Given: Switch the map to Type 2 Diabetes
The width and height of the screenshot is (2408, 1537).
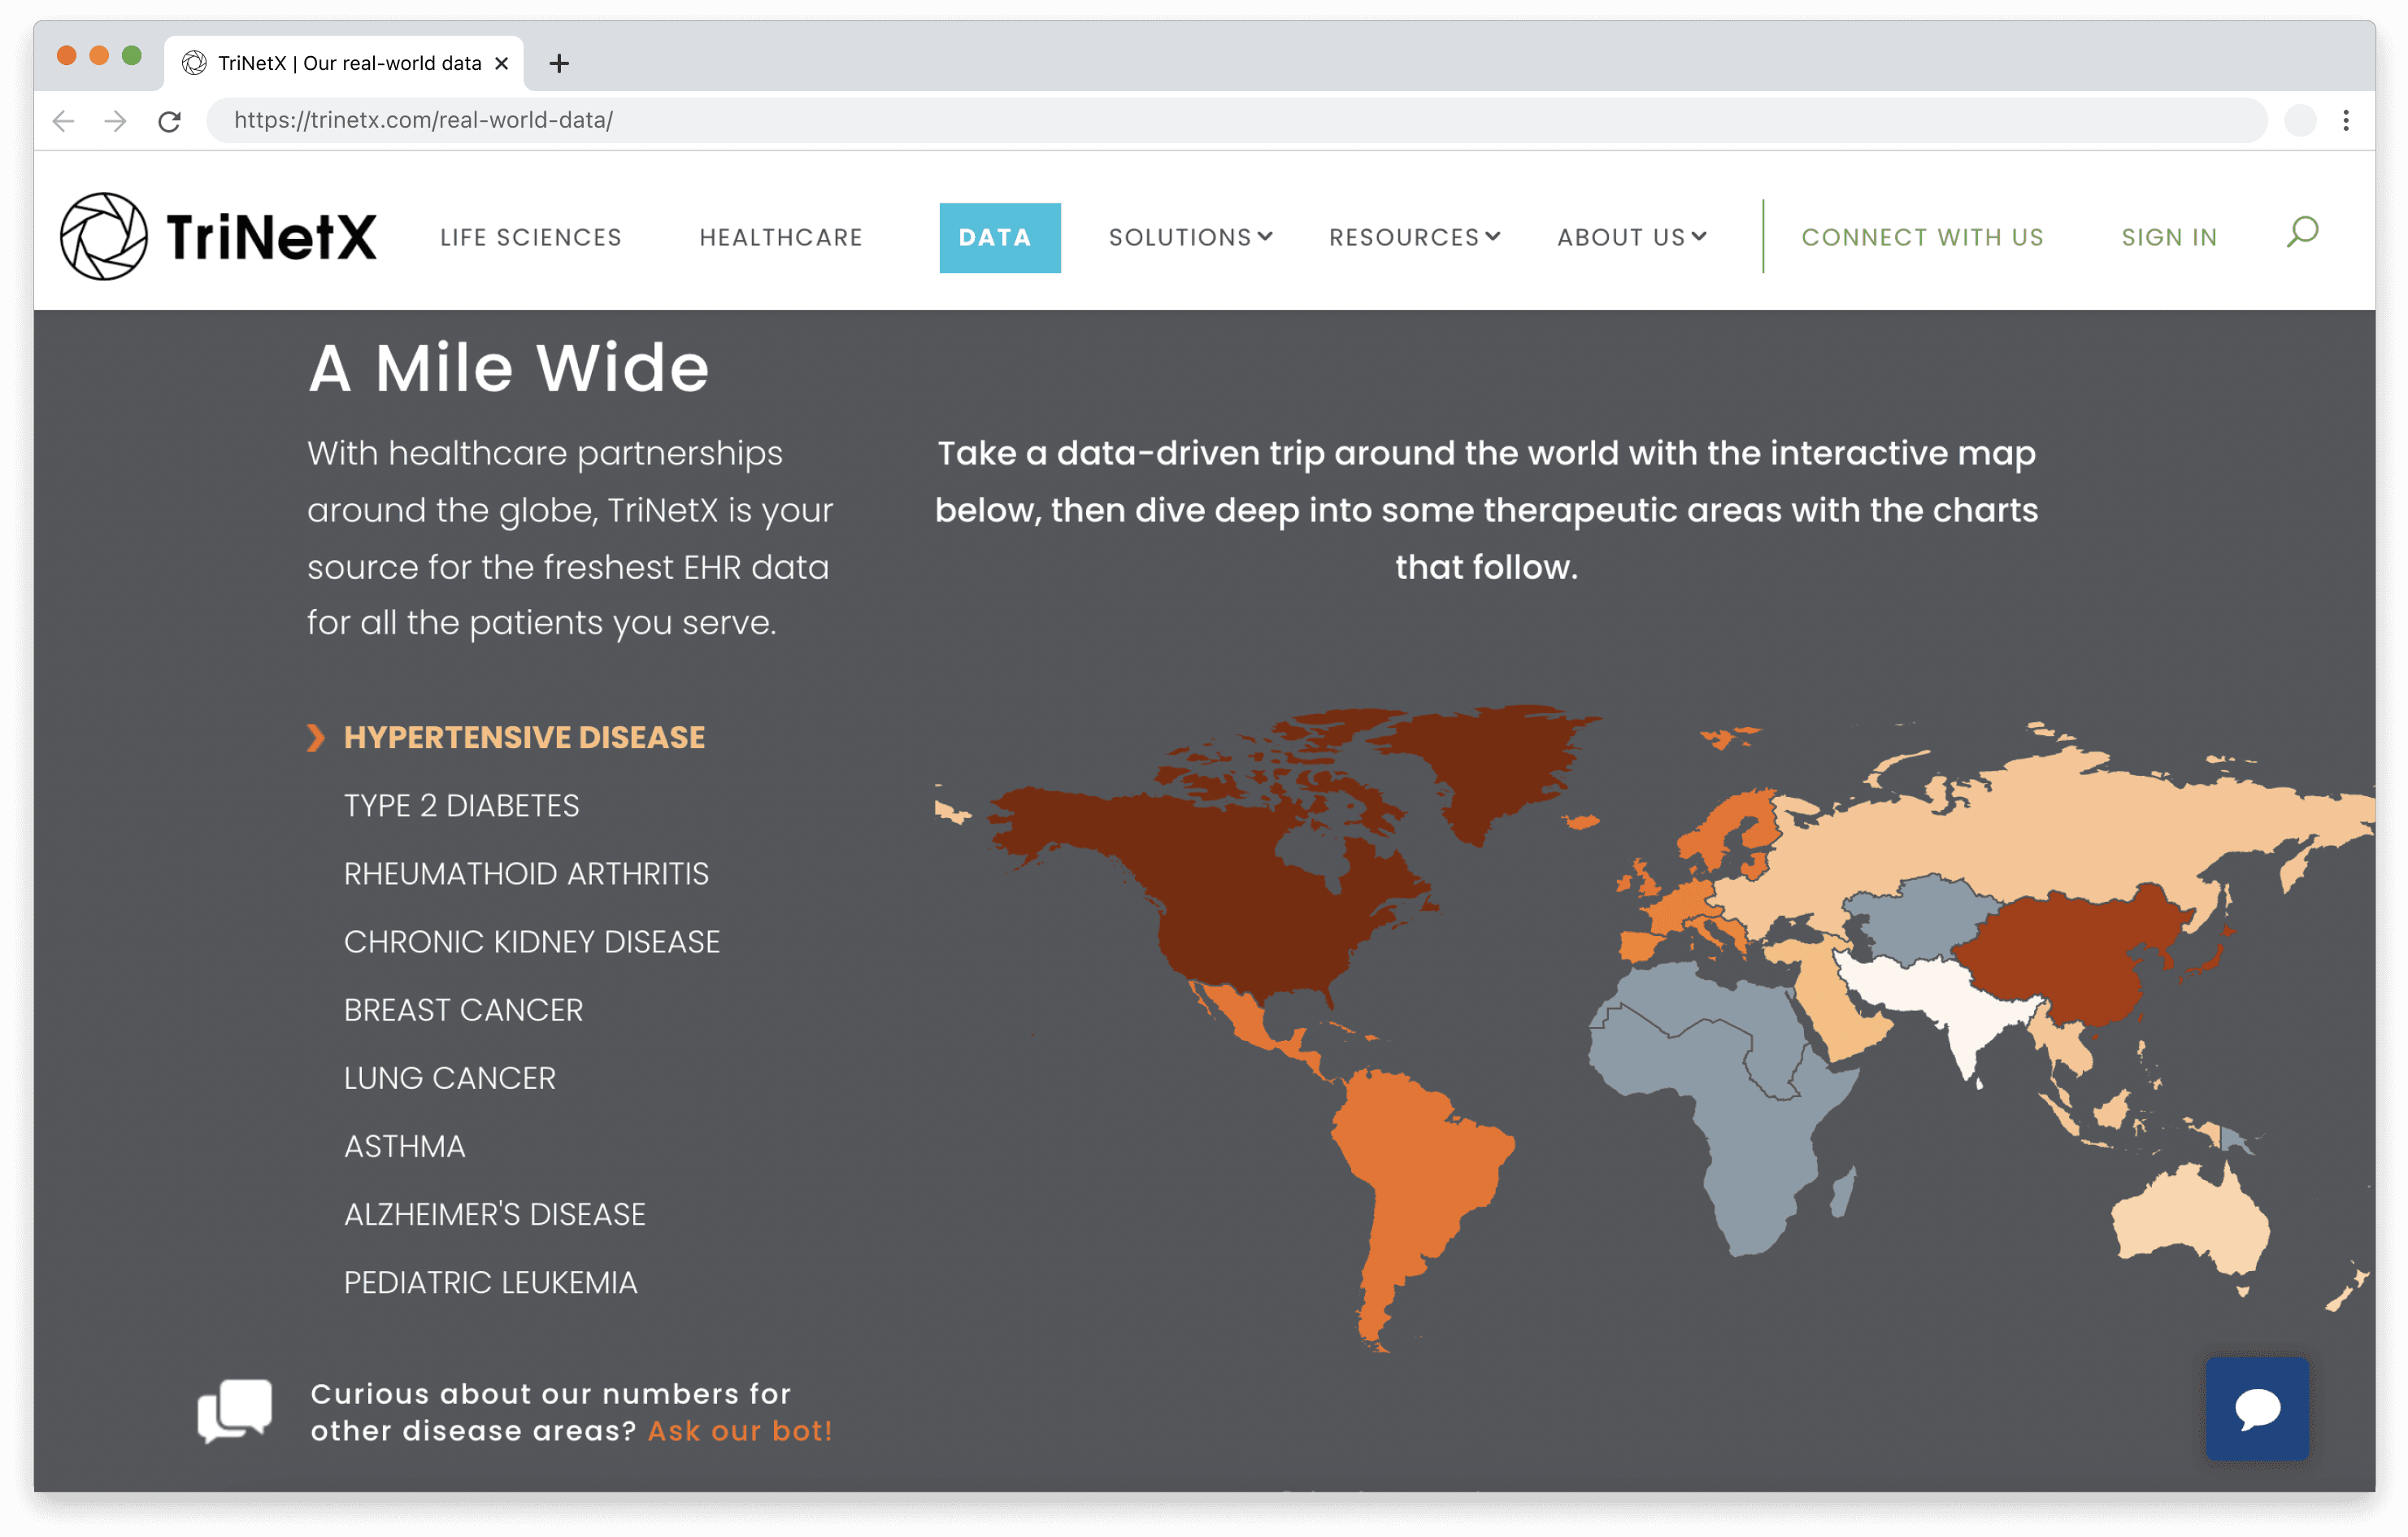Looking at the screenshot, I should click(461, 805).
